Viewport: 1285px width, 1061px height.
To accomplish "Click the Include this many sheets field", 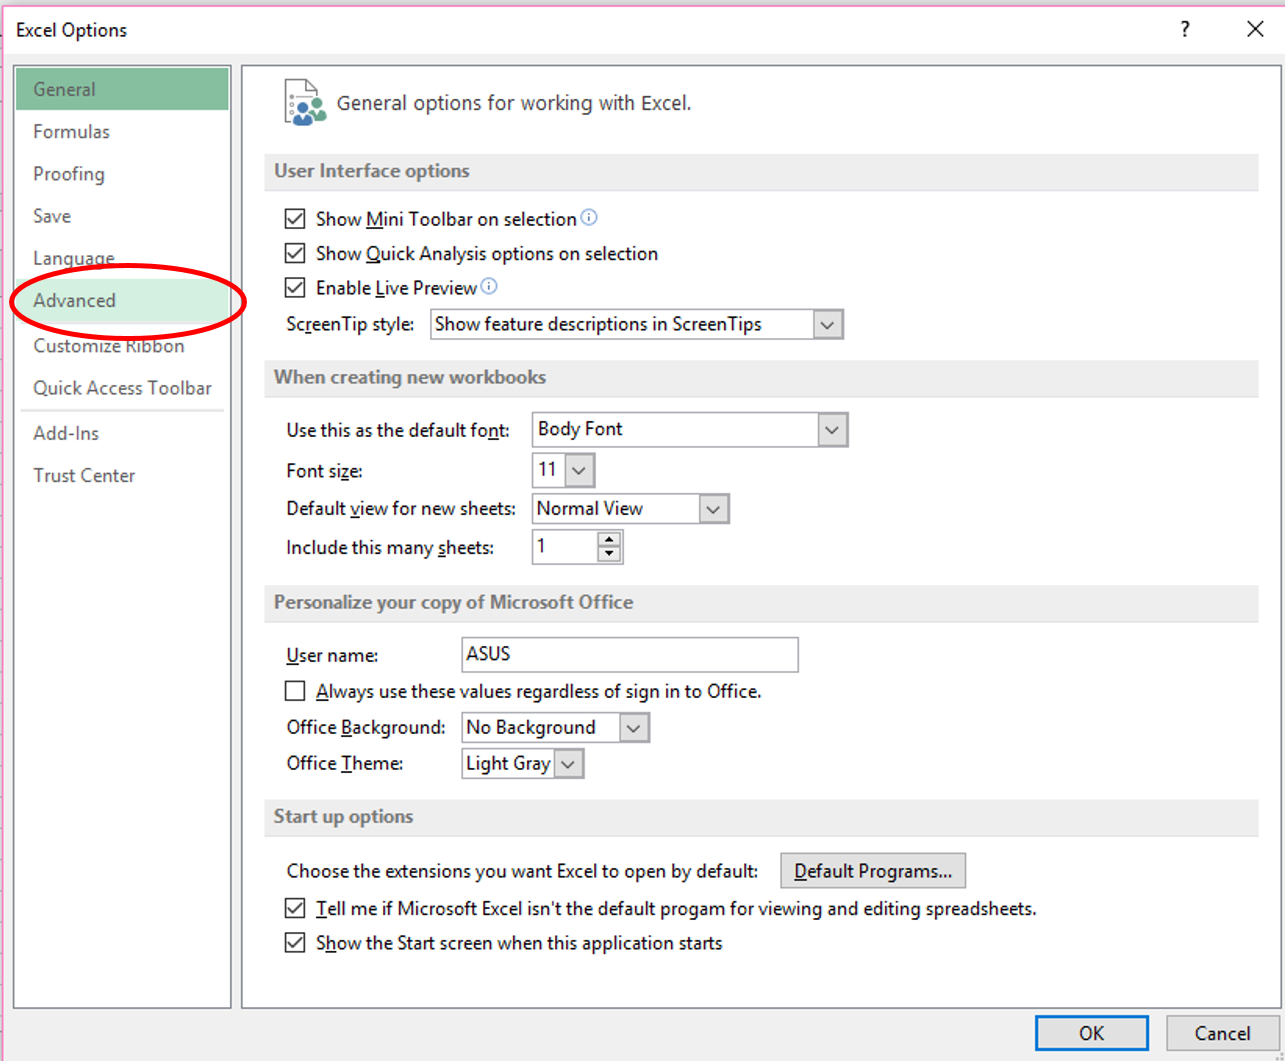I will click(566, 547).
